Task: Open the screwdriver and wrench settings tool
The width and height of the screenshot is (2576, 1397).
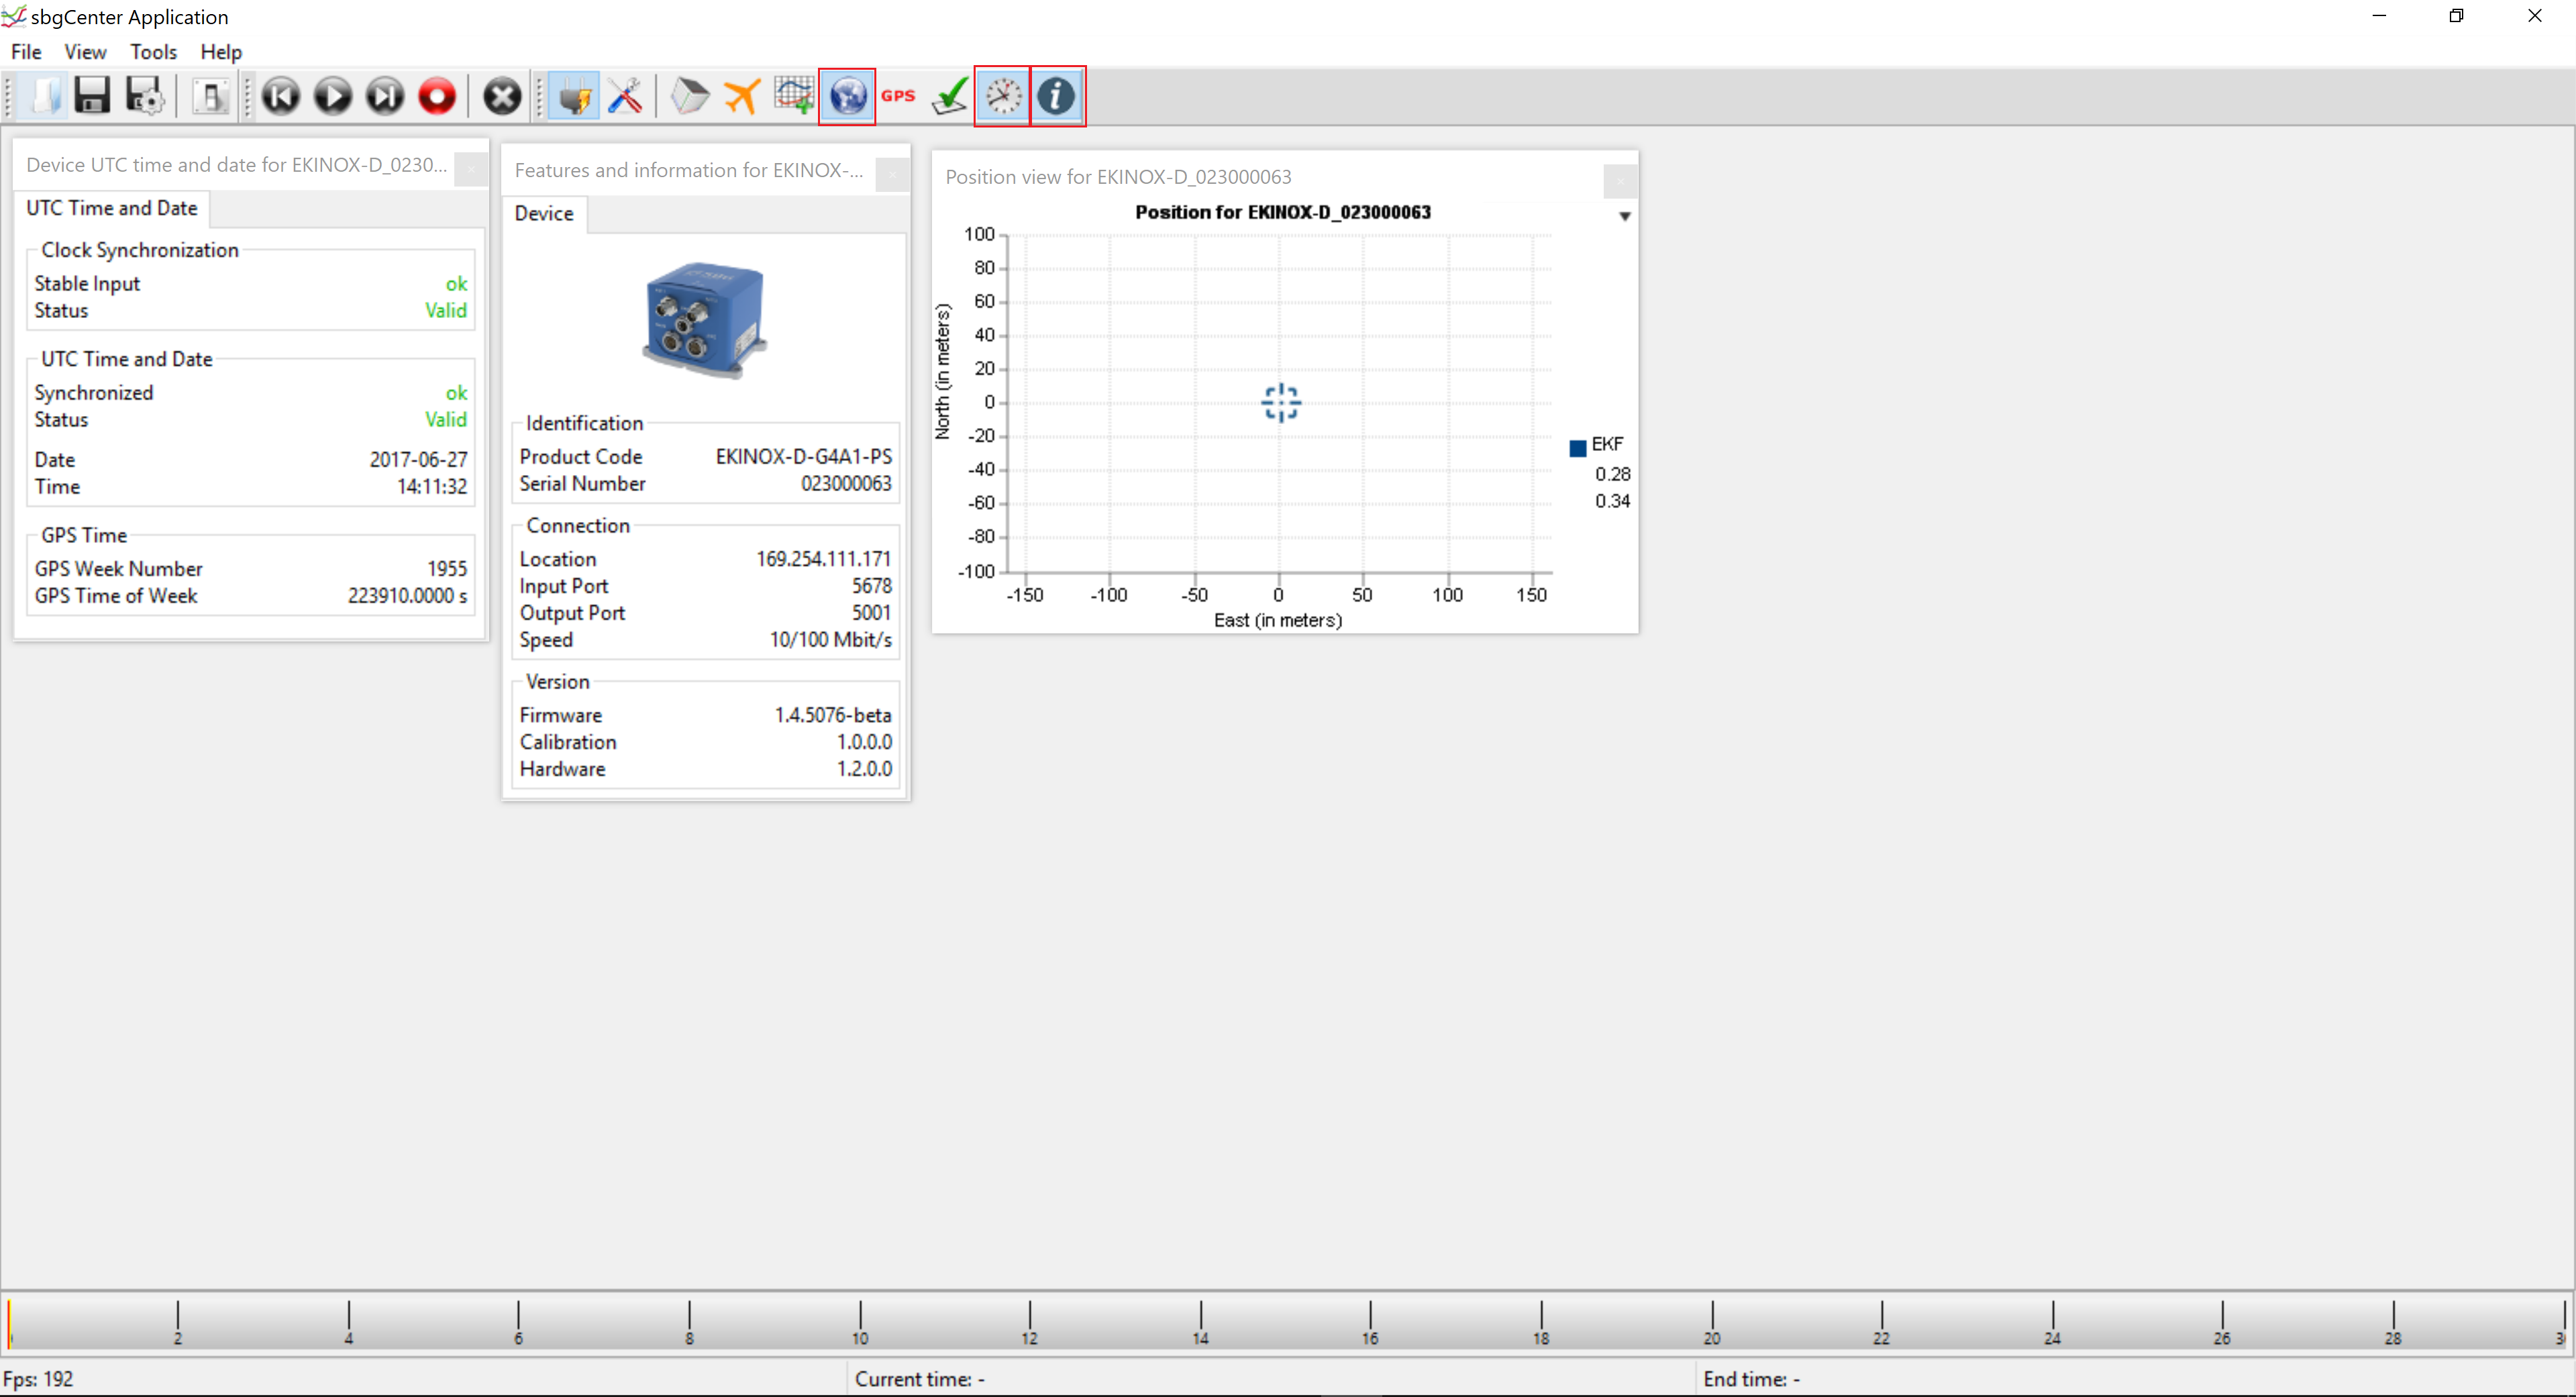Action: [626, 96]
